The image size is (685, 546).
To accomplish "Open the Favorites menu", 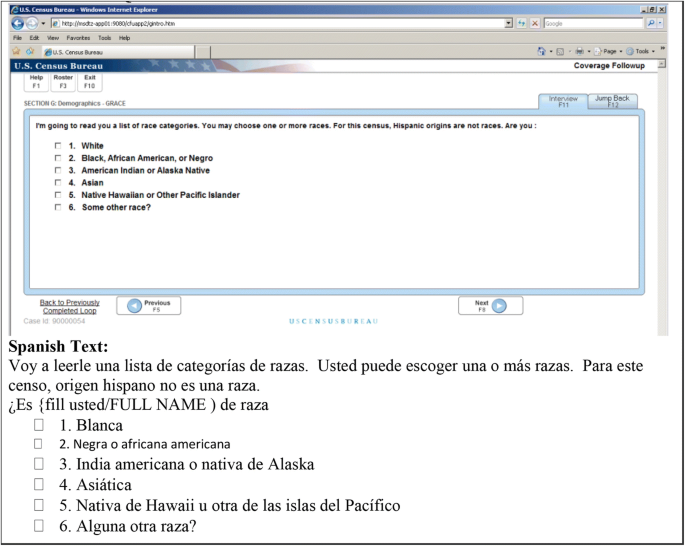I will (x=78, y=37).
